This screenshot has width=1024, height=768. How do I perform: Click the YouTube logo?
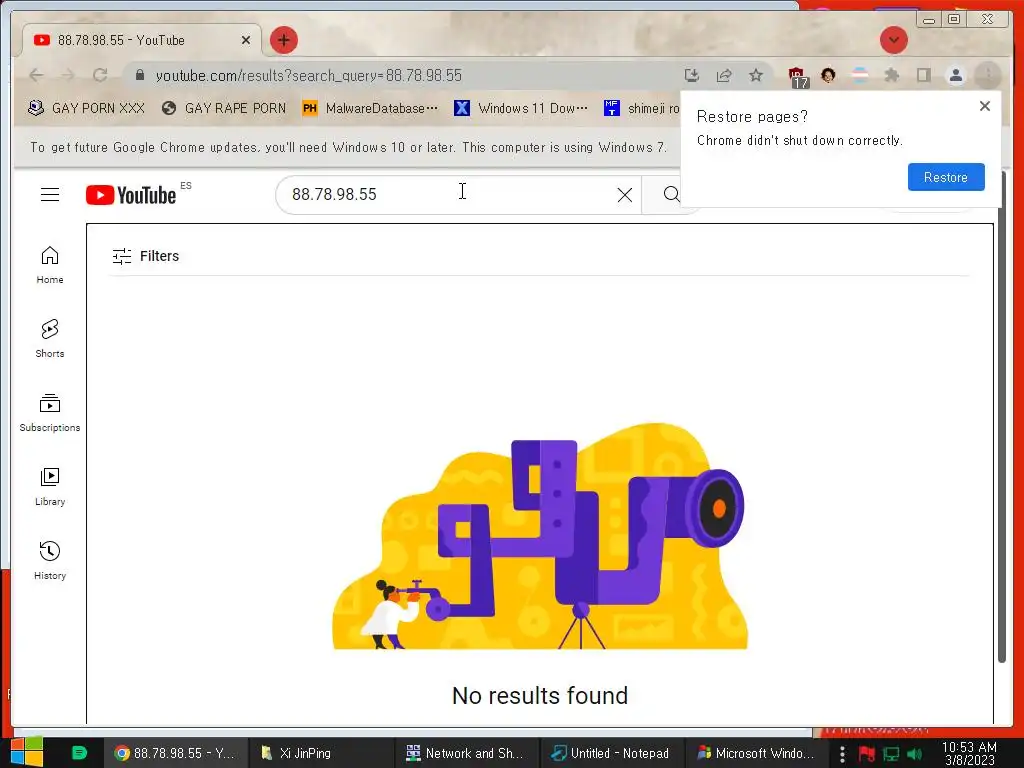pyautogui.click(x=131, y=195)
